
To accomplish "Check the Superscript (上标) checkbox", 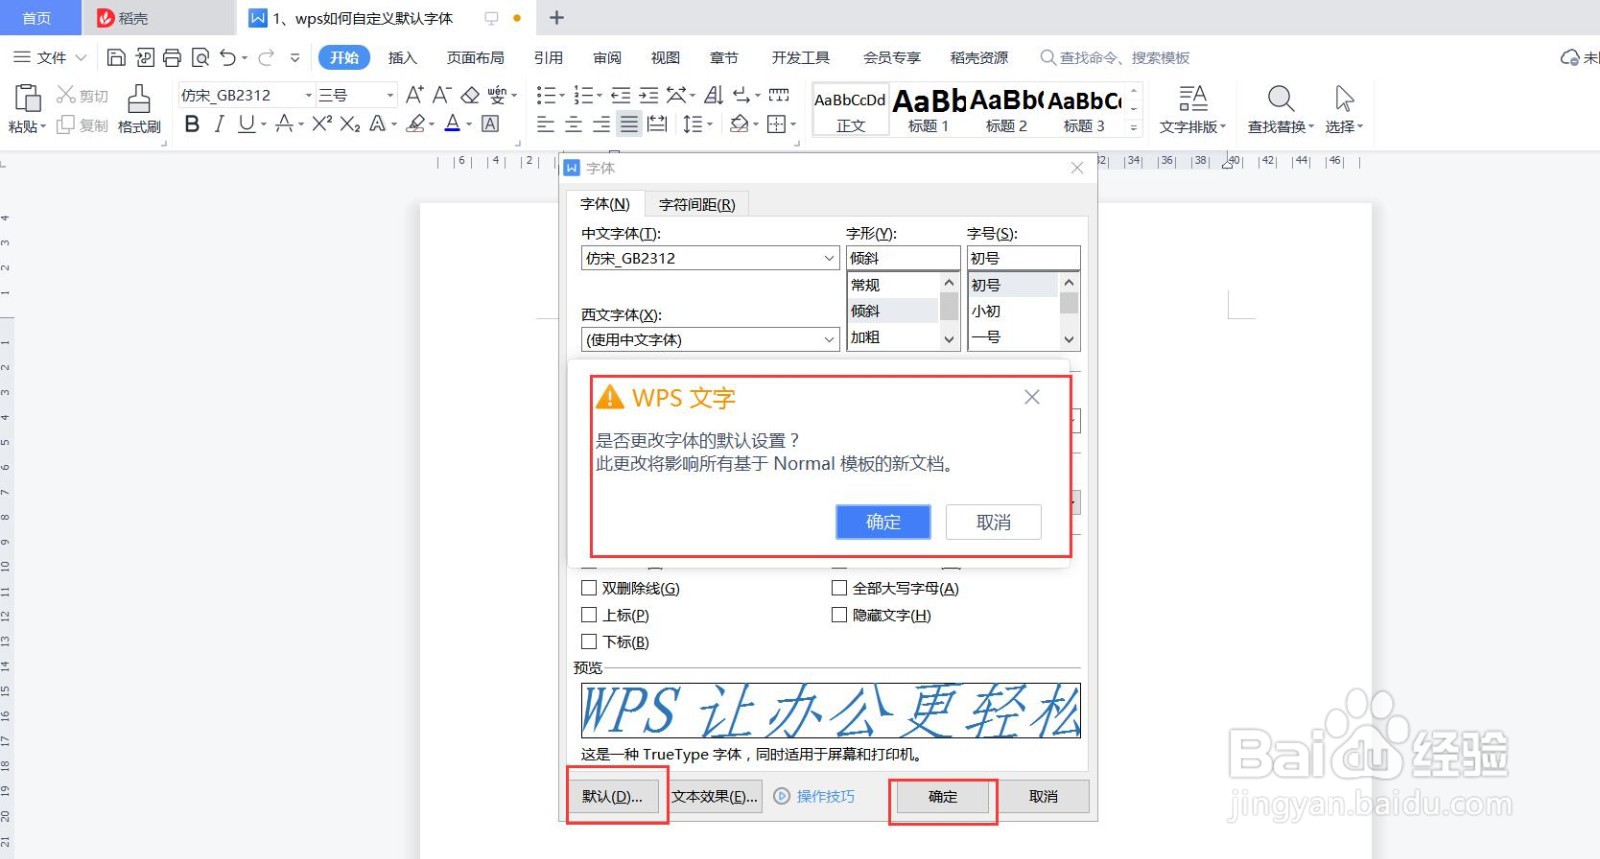I will click(589, 615).
